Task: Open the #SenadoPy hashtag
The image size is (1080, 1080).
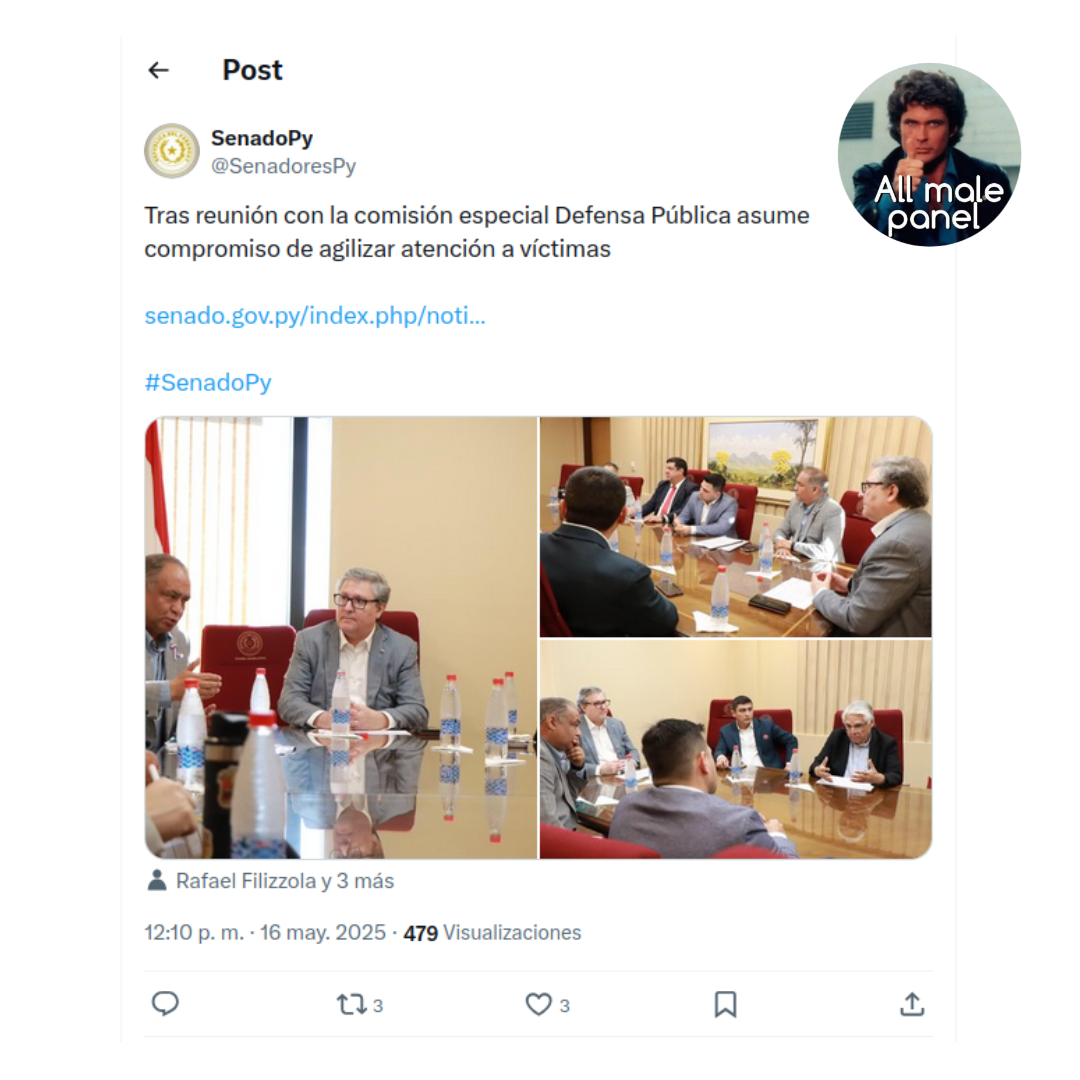Action: tap(208, 382)
